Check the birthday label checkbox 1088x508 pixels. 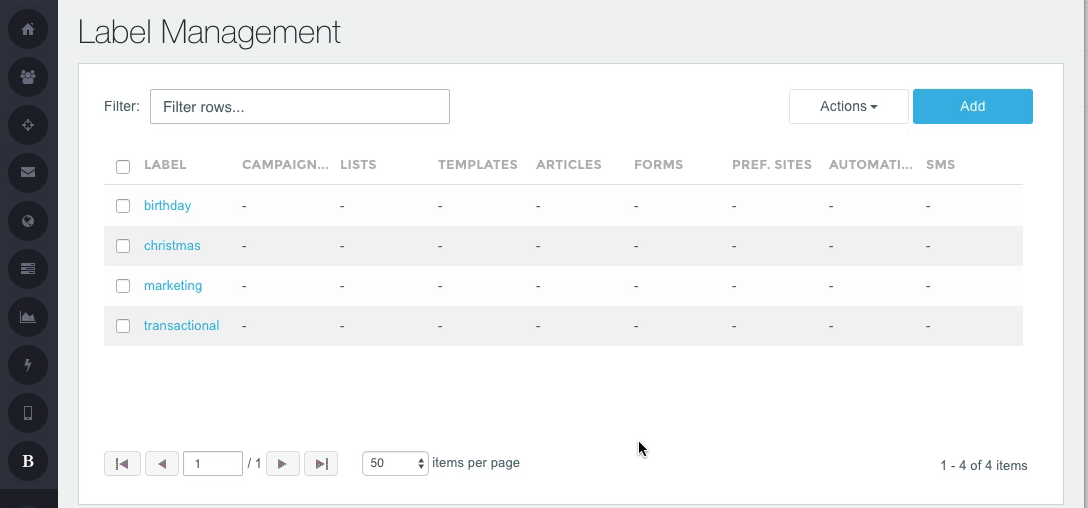[x=123, y=206]
